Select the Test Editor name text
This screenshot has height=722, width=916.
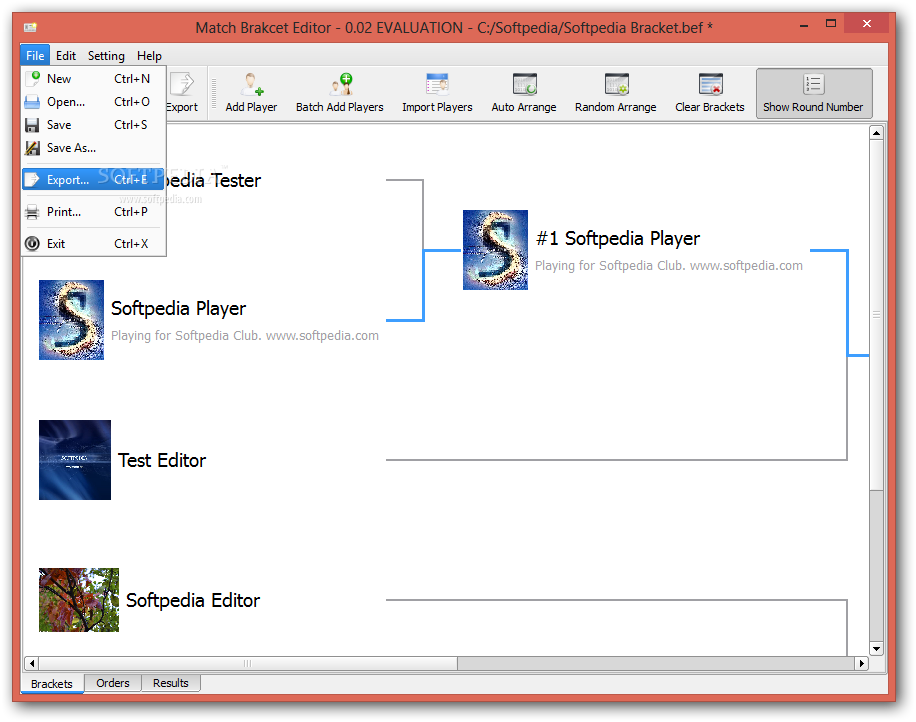tap(162, 460)
